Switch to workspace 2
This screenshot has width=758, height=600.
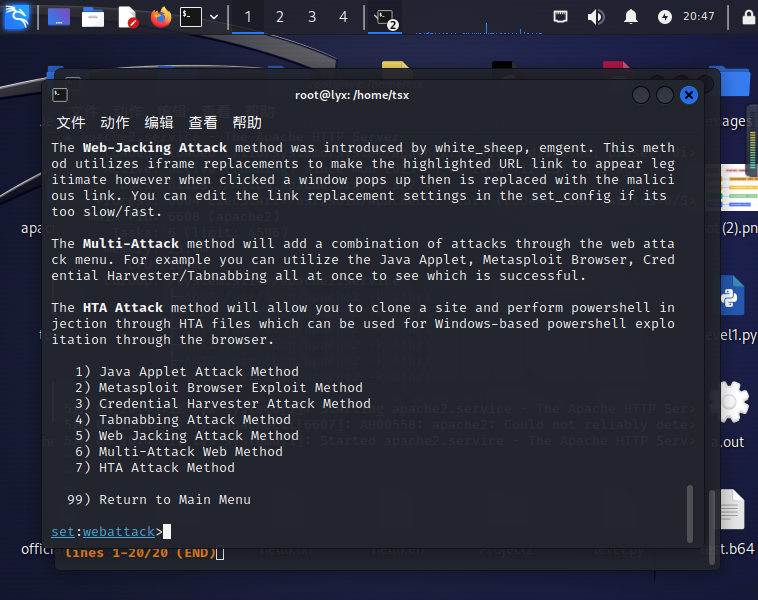(279, 17)
